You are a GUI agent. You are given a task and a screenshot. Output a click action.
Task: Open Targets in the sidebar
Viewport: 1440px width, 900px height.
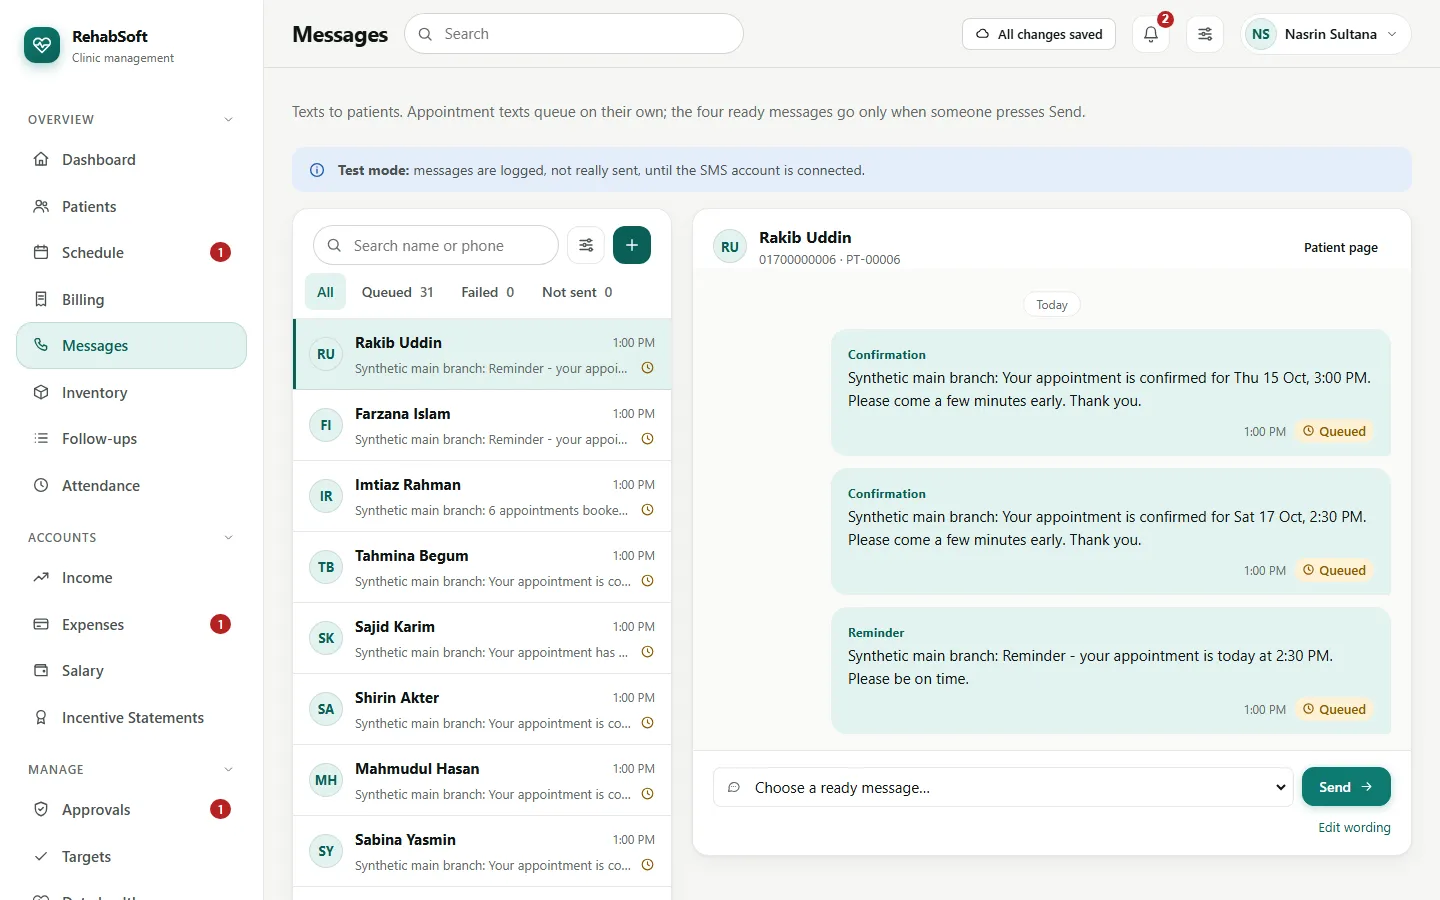coord(132,856)
